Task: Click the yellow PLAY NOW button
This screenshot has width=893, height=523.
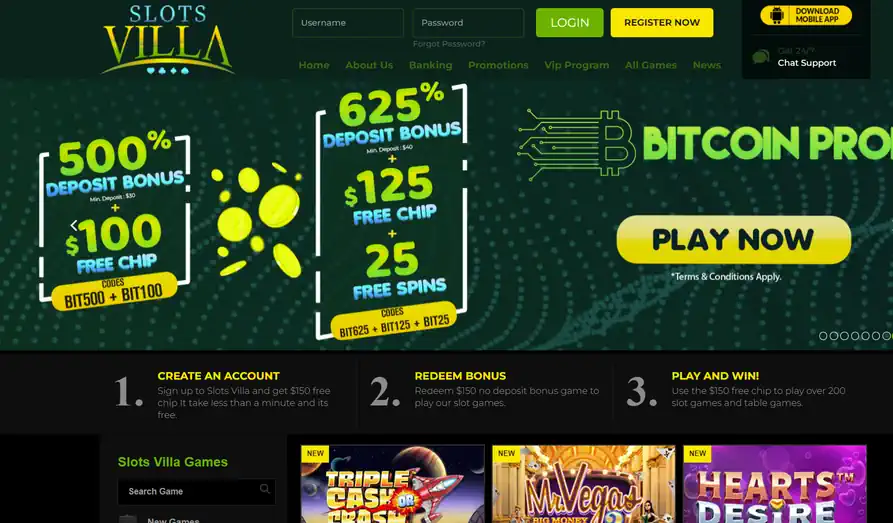Action: pos(734,239)
